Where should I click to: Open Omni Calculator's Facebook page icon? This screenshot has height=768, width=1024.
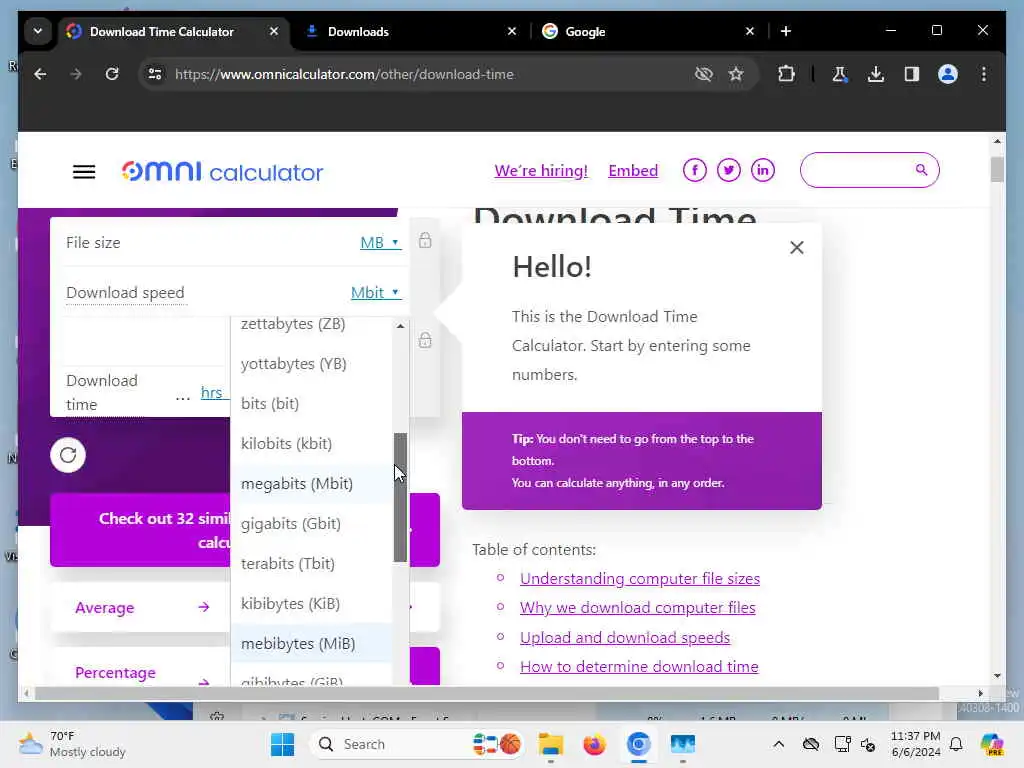coord(694,170)
